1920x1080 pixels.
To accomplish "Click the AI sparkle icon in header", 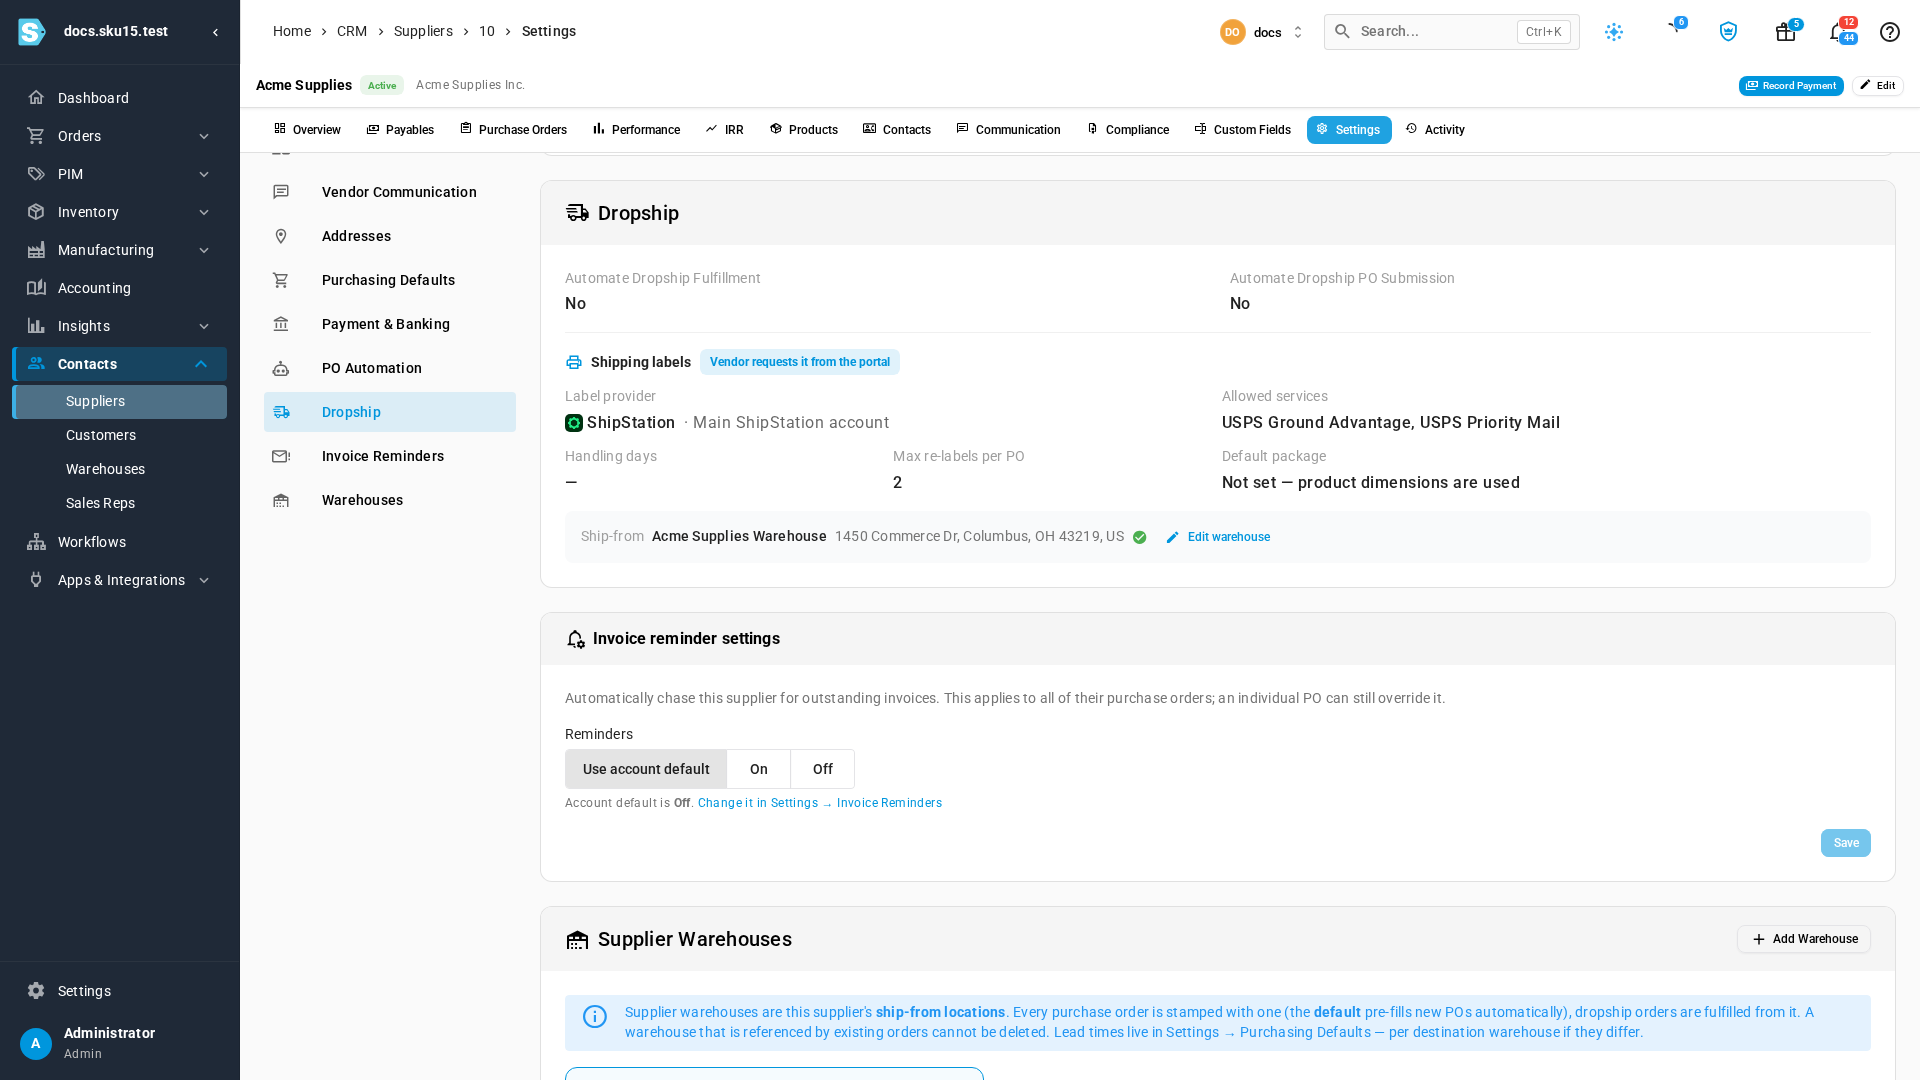I will coord(1614,32).
